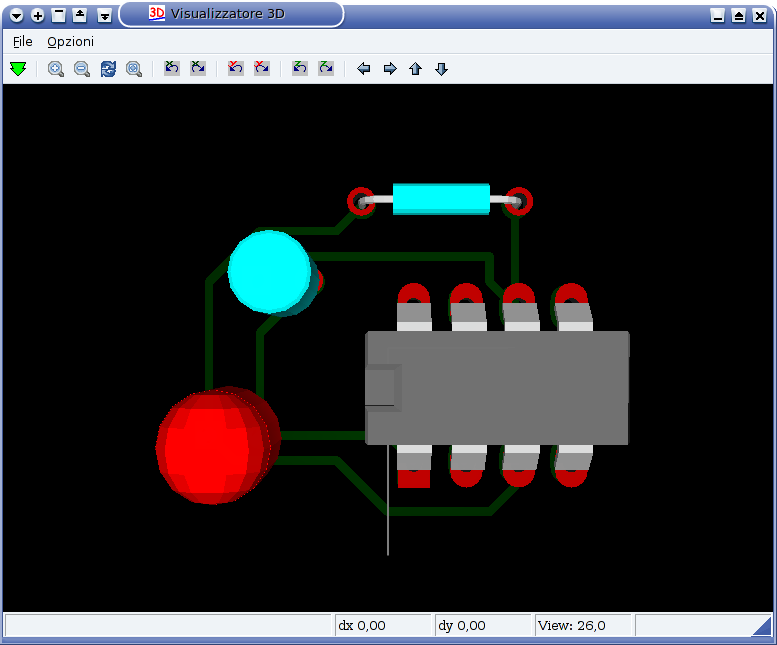Click the 3D icon in title bar
The image size is (777, 645).
pyautogui.click(x=157, y=13)
